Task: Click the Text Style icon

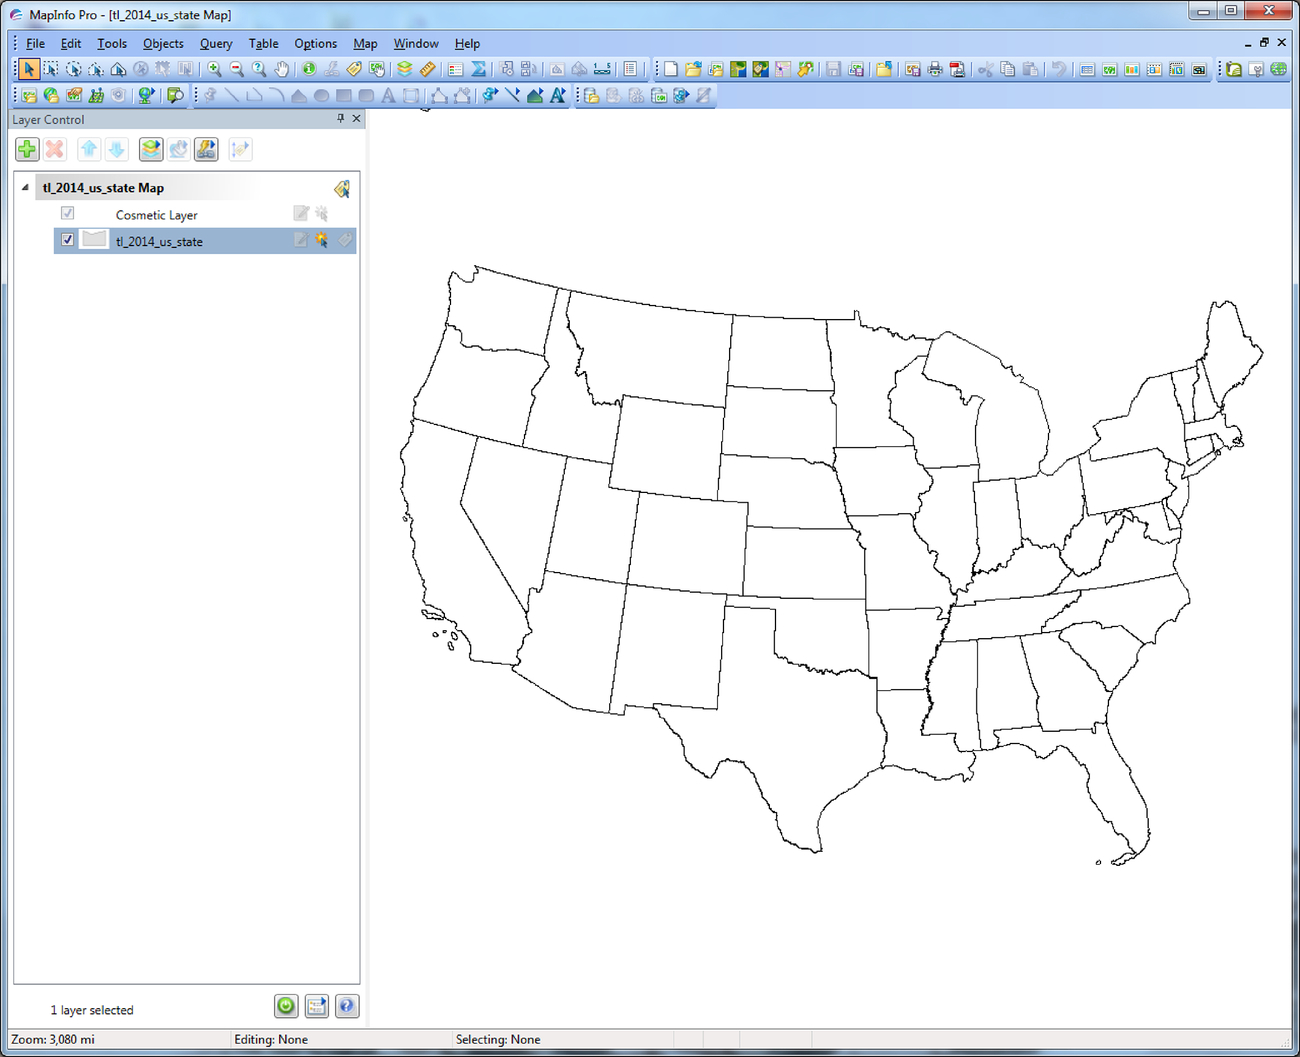Action: [557, 95]
